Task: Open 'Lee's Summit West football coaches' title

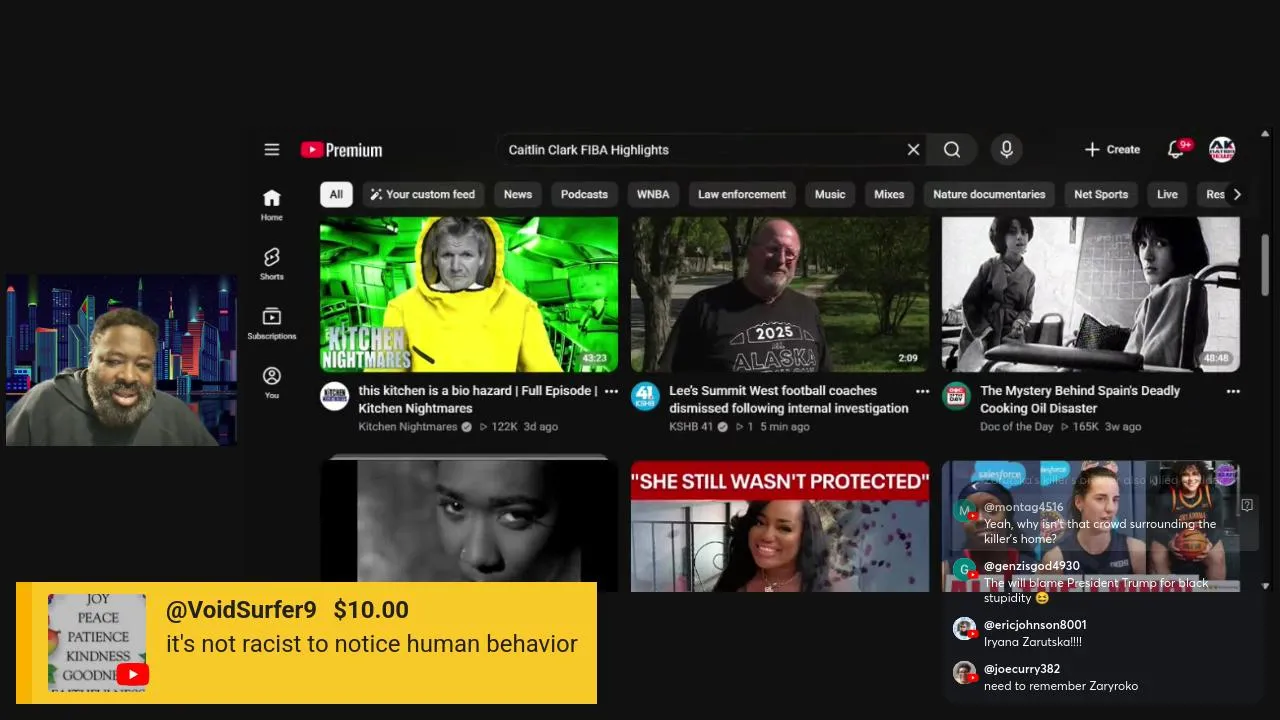Action: tap(789, 399)
